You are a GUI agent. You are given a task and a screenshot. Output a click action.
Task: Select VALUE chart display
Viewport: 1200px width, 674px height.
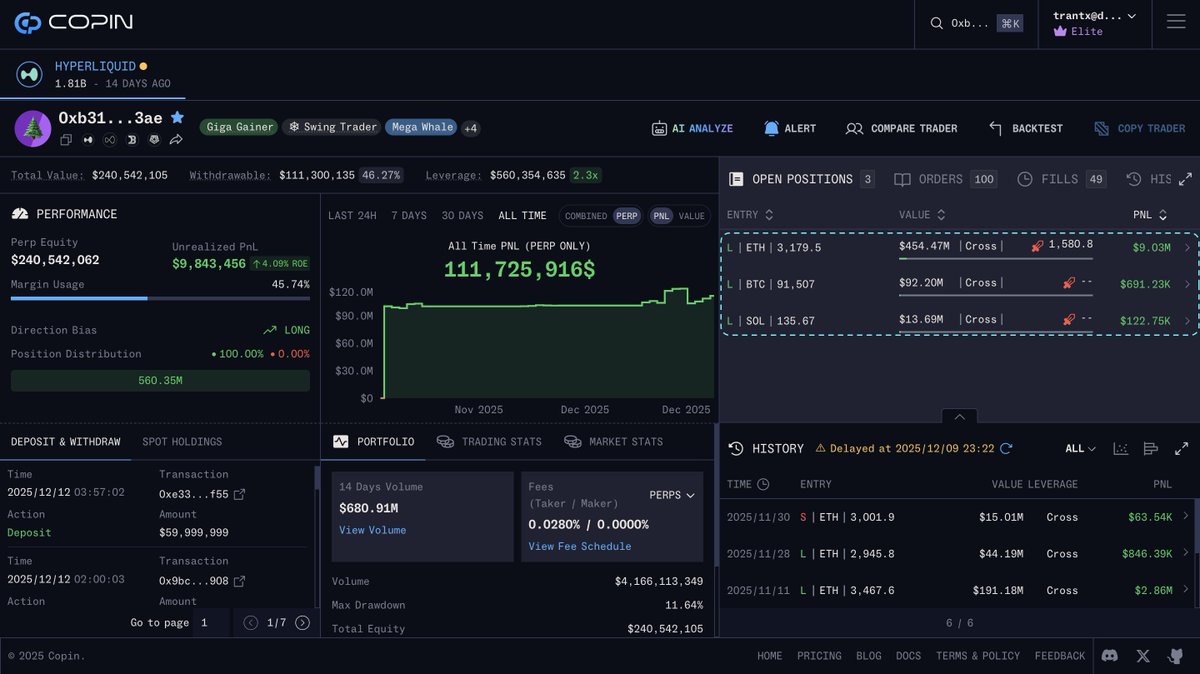pos(691,216)
